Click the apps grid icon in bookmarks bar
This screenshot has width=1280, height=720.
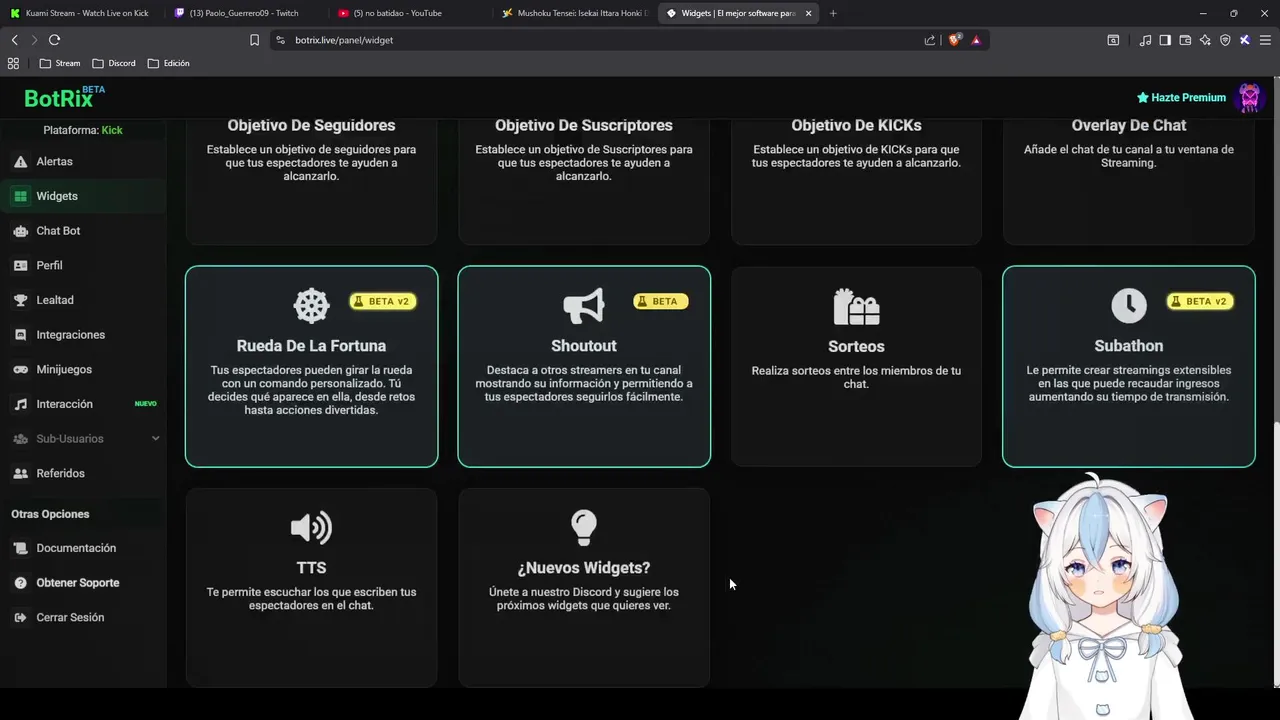[13, 63]
